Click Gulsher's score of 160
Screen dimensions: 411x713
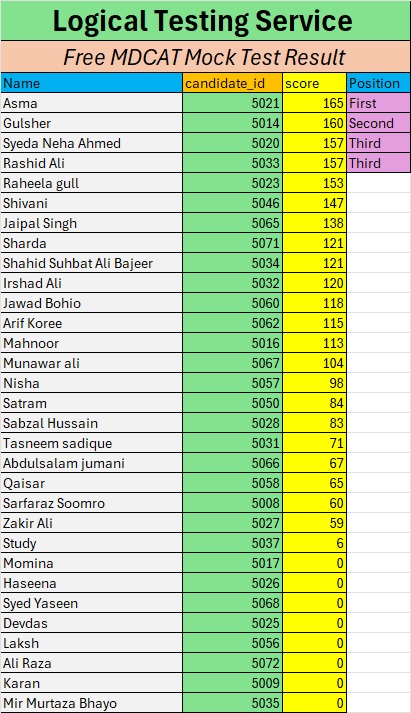point(314,123)
